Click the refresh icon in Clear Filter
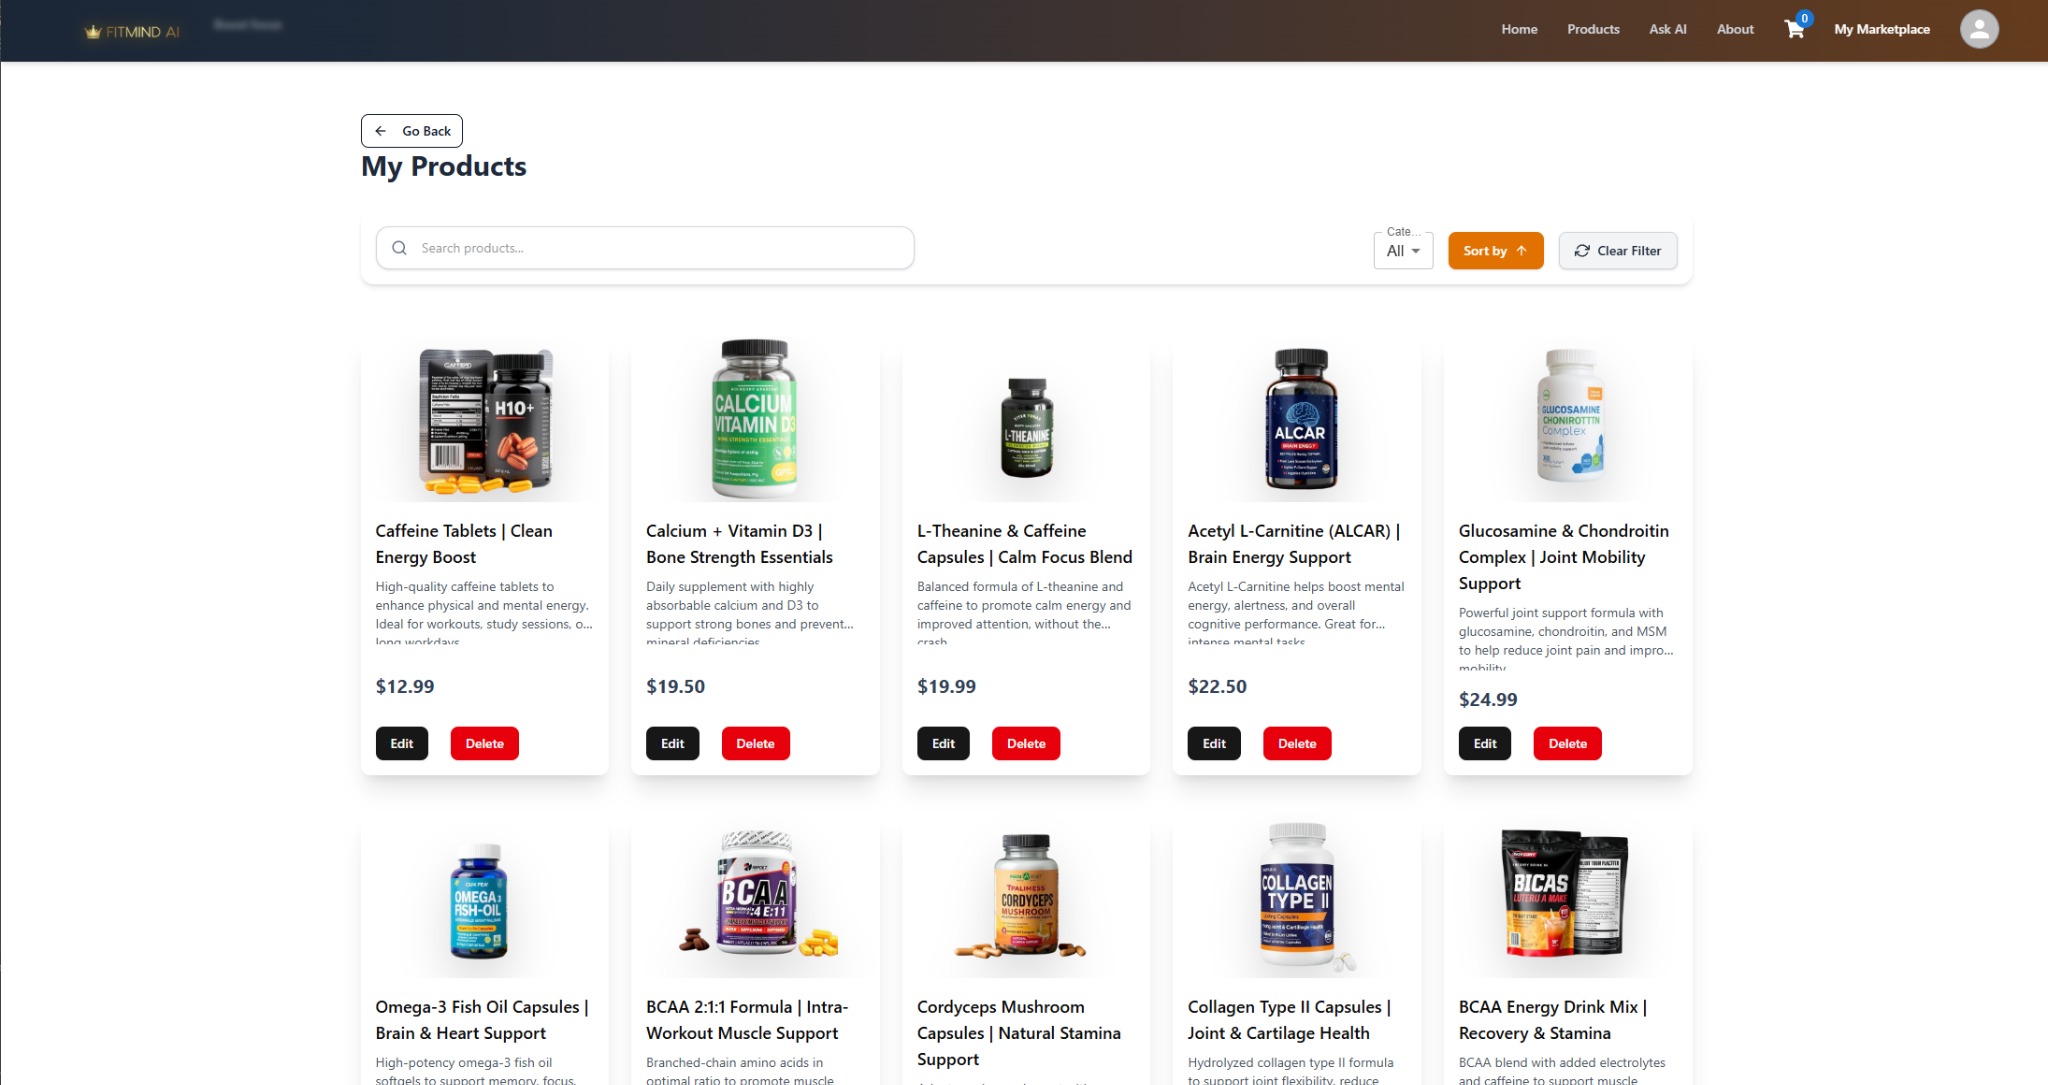Viewport: 2048px width, 1085px height. tap(1582, 251)
